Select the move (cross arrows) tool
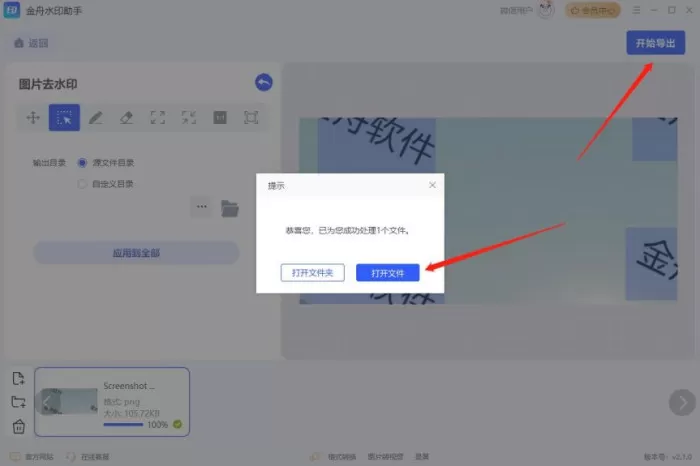 click(x=33, y=118)
